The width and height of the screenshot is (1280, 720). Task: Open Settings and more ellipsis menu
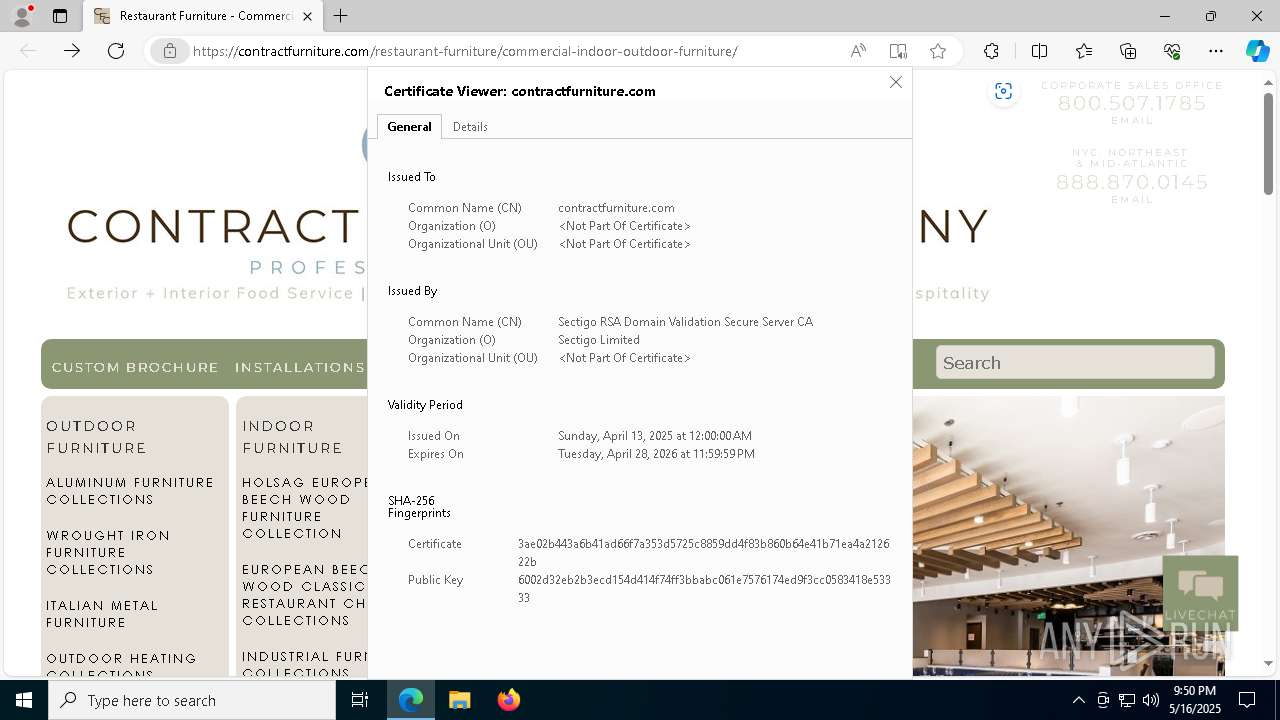tap(1216, 51)
